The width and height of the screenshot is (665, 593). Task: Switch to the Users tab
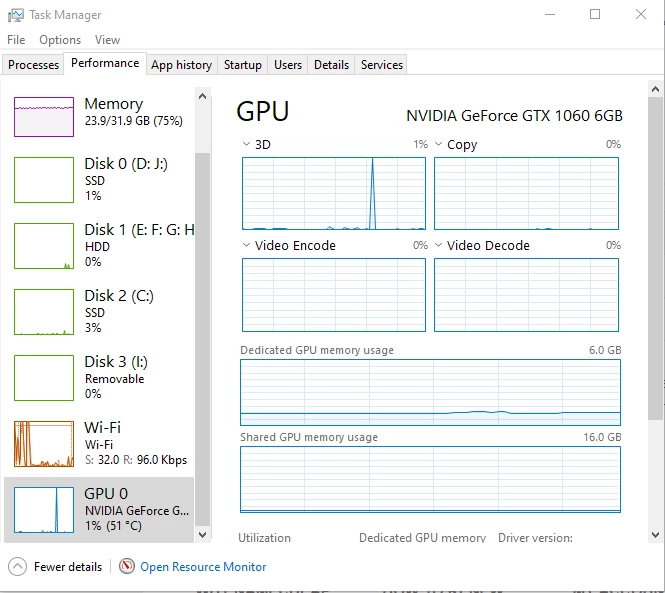pyautogui.click(x=288, y=65)
